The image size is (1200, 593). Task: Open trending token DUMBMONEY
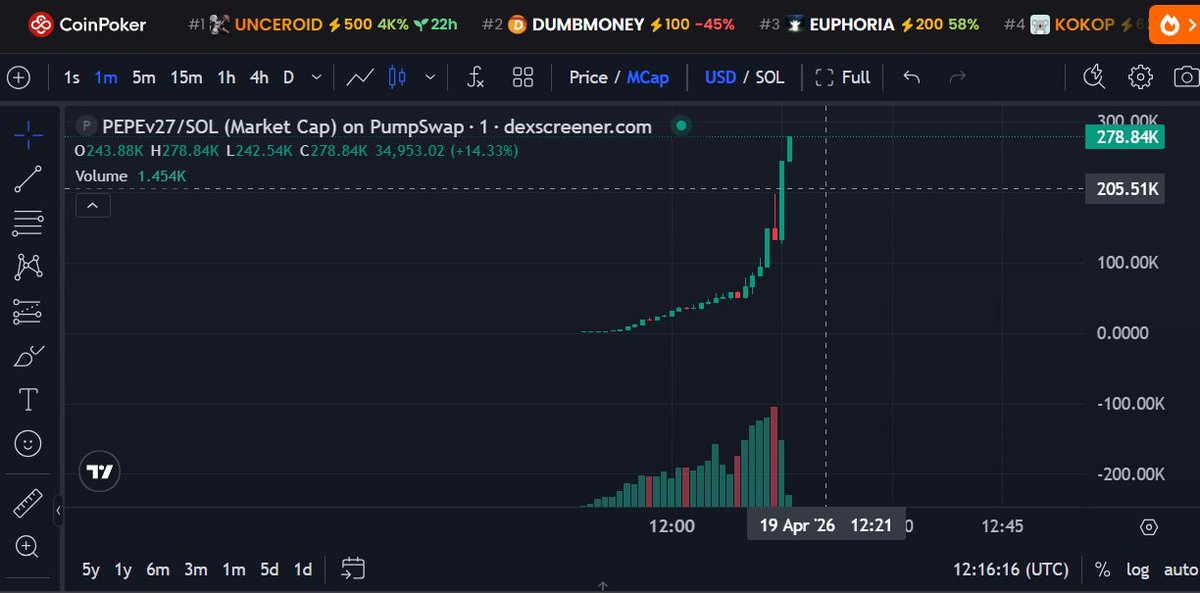(x=608, y=24)
